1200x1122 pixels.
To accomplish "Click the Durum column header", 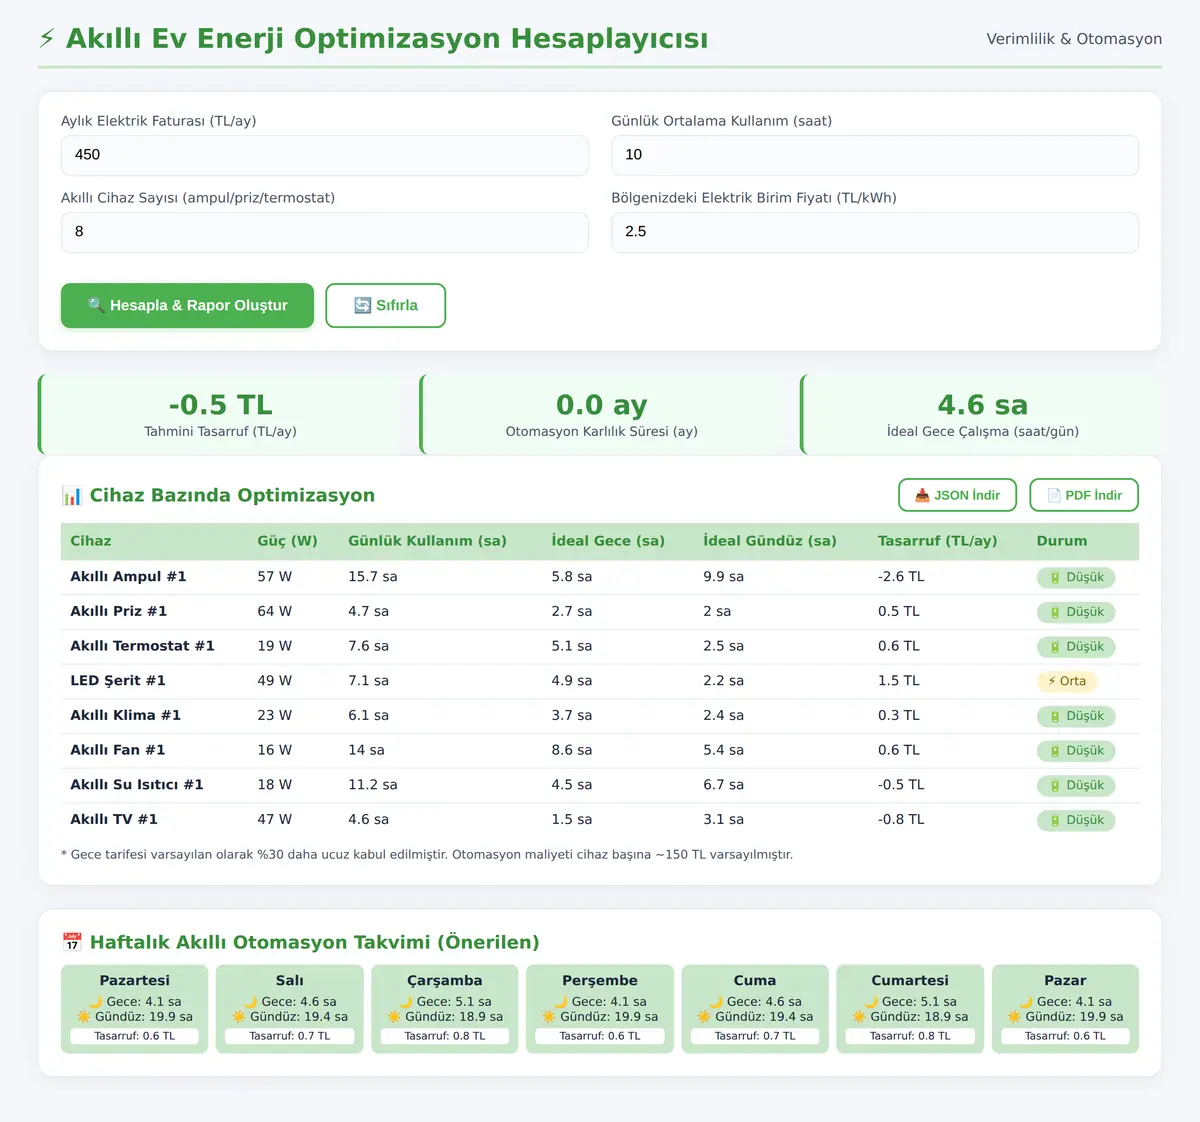I will (1062, 541).
